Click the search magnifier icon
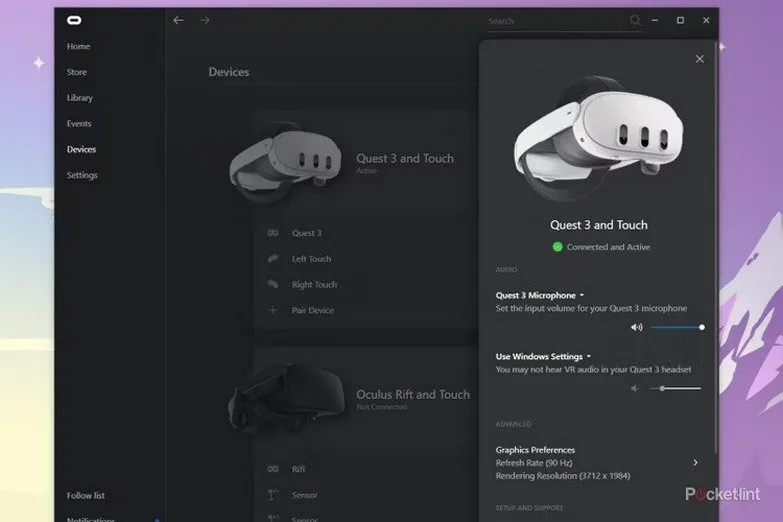 pyautogui.click(x=636, y=20)
